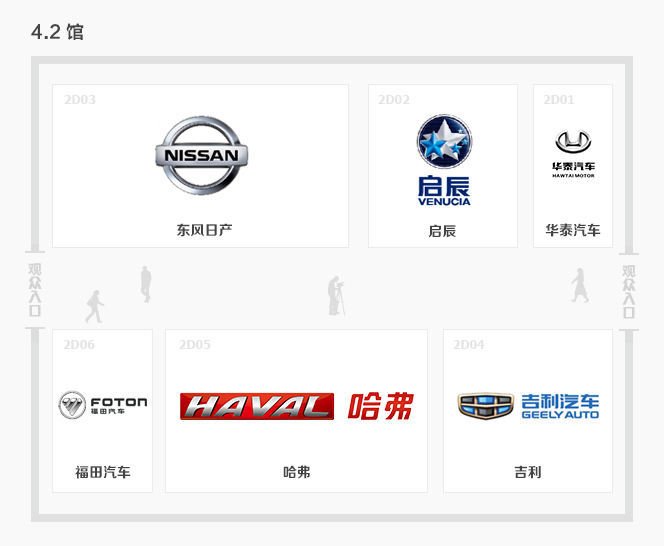Viewport: 664px width, 546px height.
Task: Select booth number 2D01
Action: click(x=559, y=100)
